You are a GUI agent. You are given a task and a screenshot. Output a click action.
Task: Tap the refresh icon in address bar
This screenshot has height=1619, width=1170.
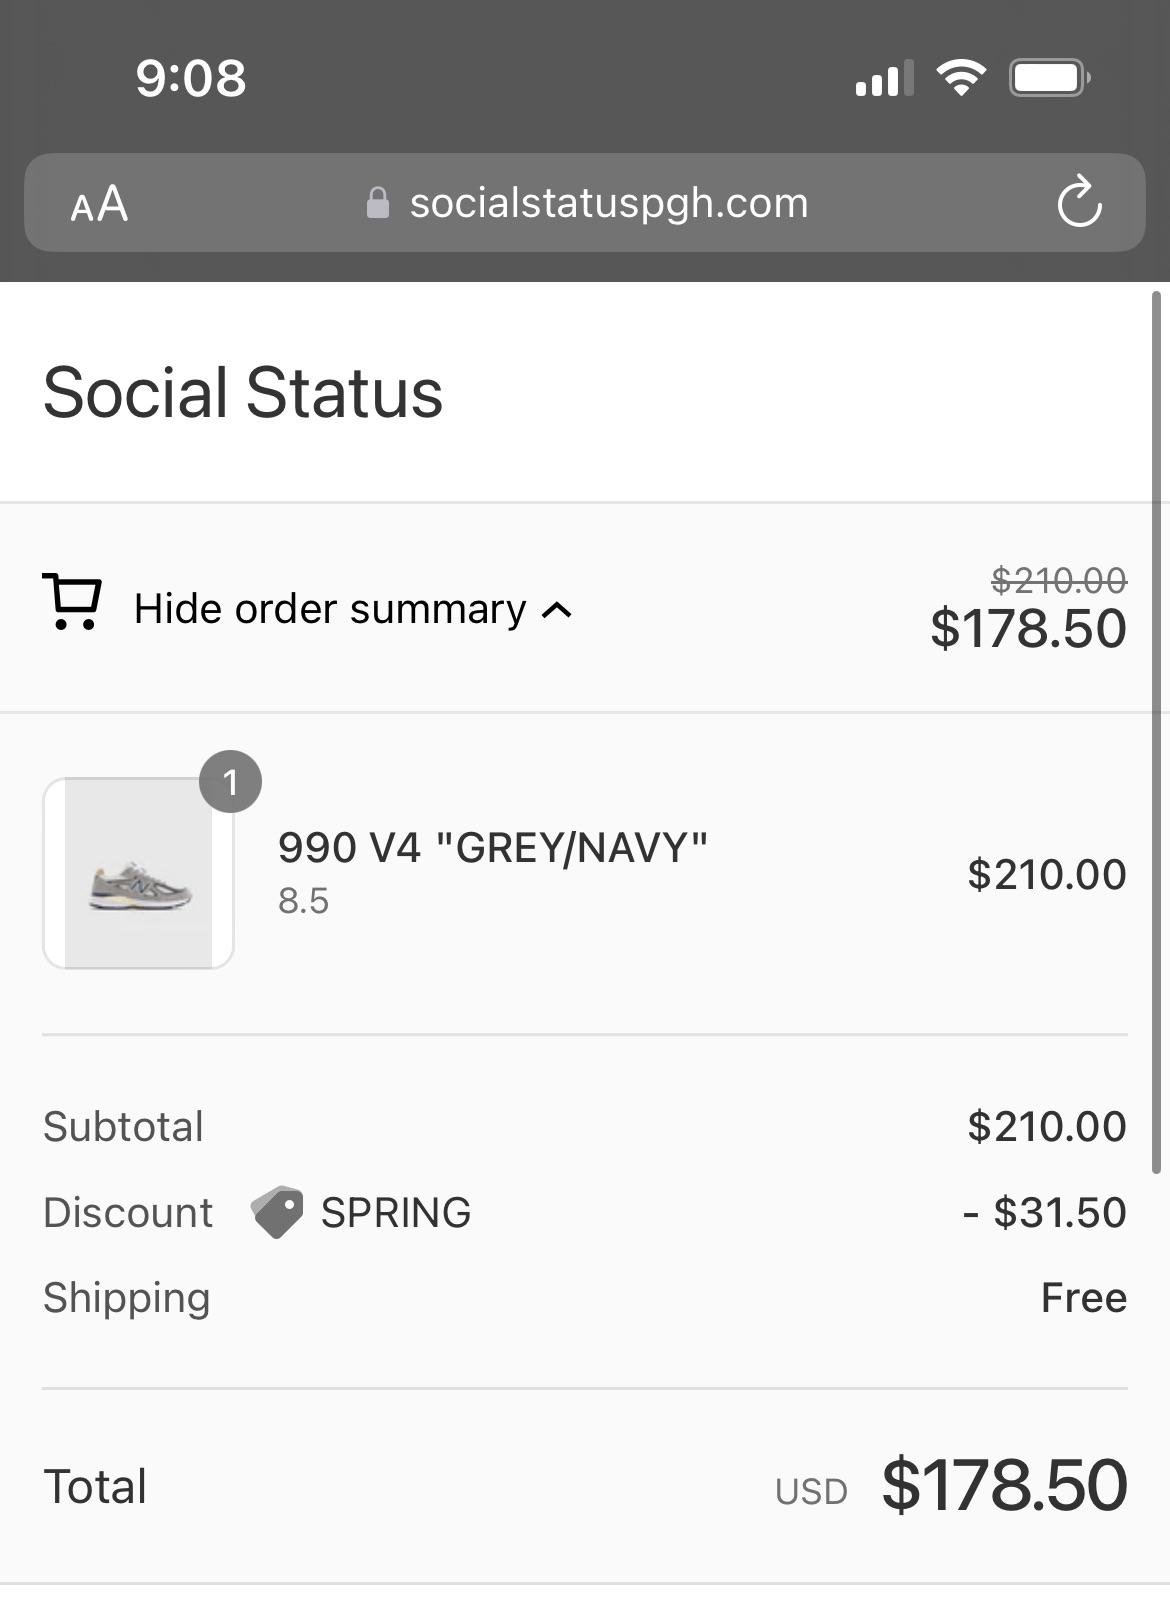pos(1078,203)
